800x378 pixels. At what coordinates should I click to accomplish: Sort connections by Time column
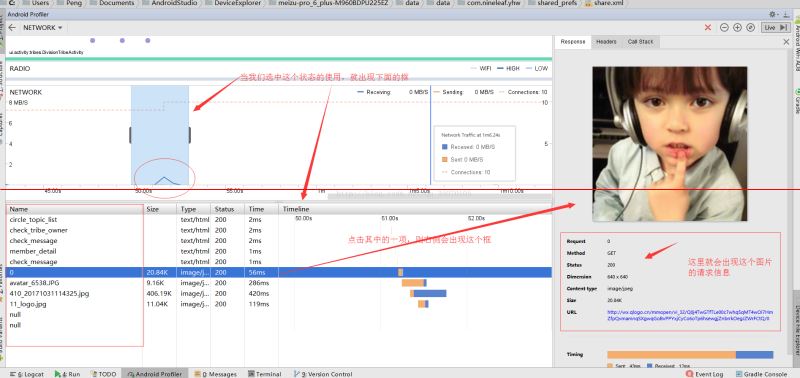pyautogui.click(x=261, y=209)
